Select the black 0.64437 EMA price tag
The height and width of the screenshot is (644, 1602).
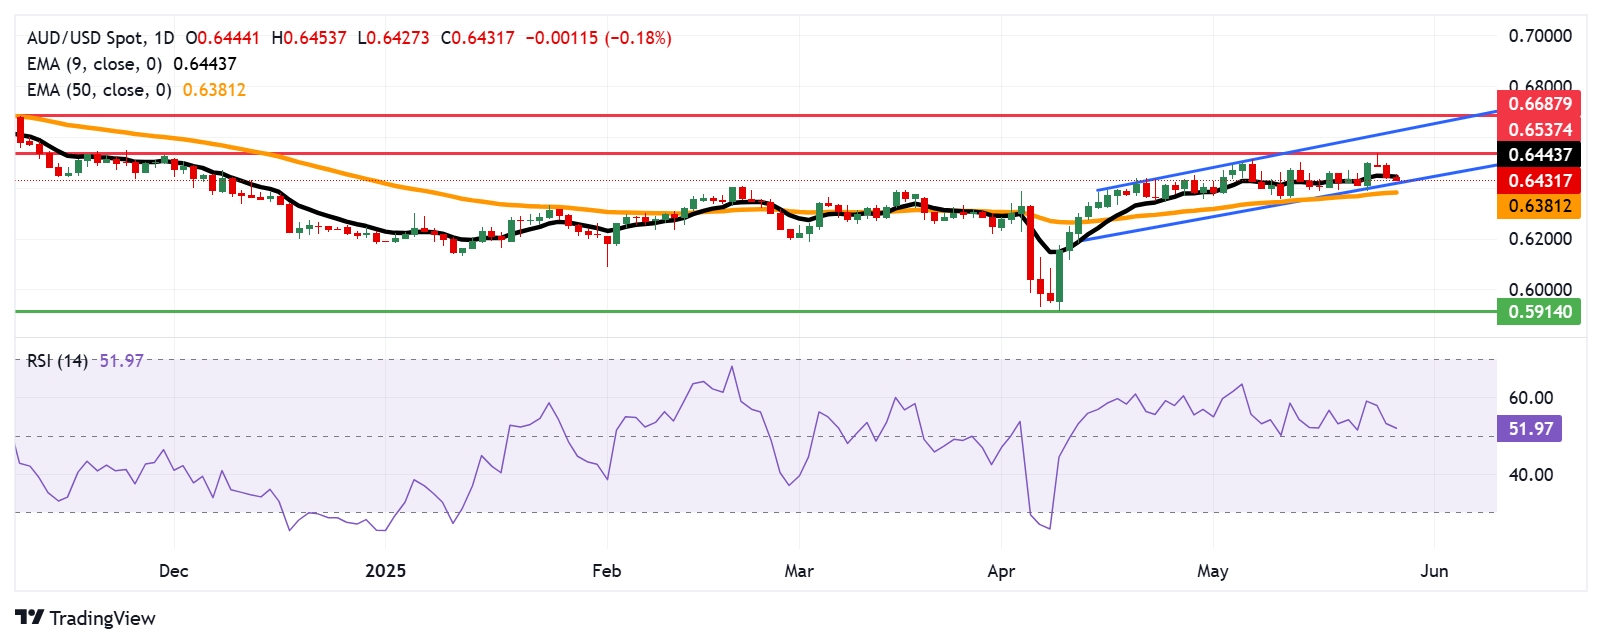pos(1539,155)
